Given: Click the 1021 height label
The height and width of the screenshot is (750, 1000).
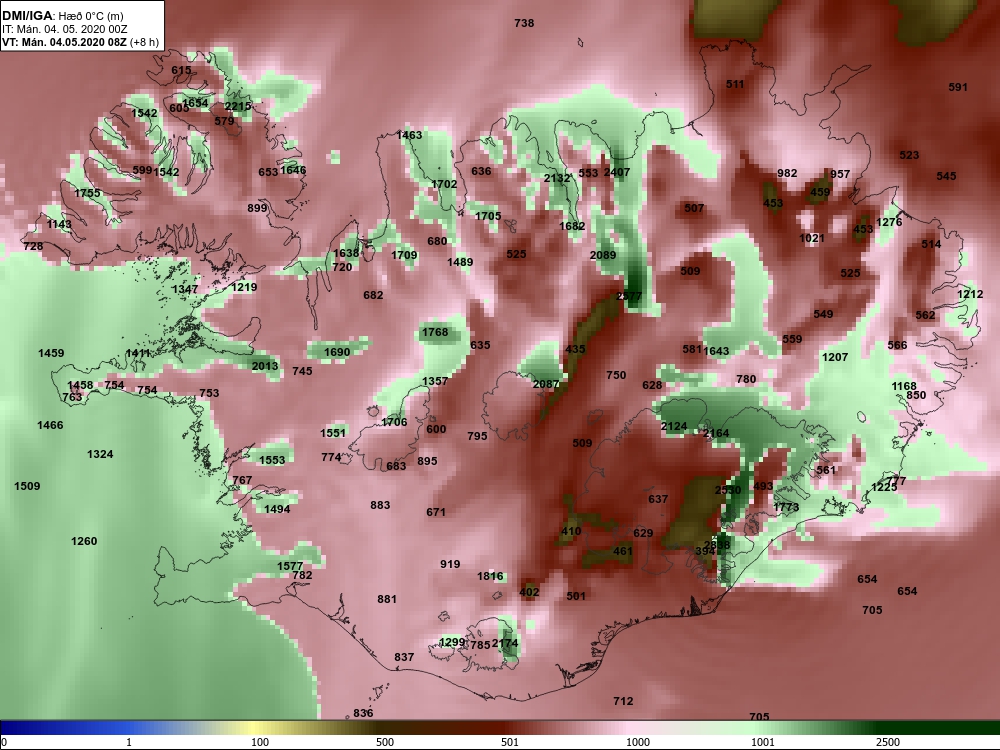Looking at the screenshot, I should click(x=812, y=238).
